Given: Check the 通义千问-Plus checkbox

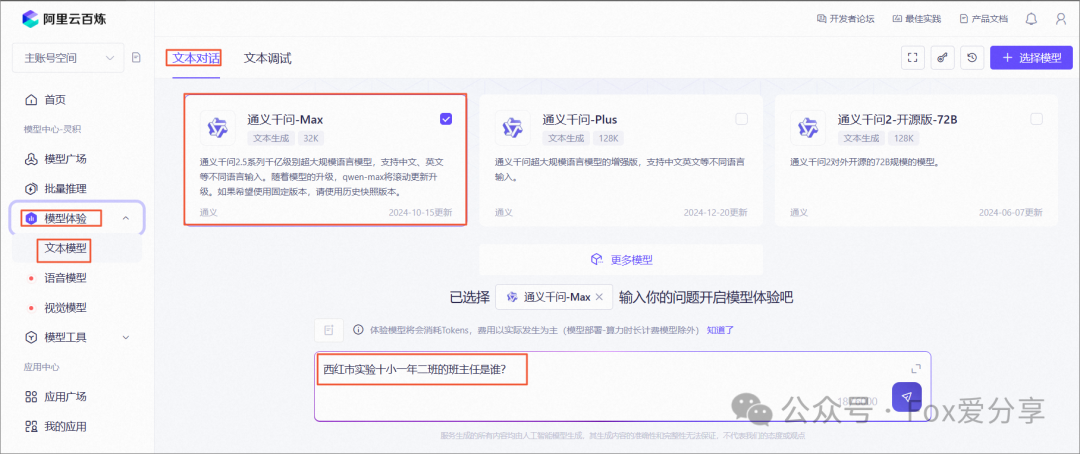Looking at the screenshot, I should (741, 119).
